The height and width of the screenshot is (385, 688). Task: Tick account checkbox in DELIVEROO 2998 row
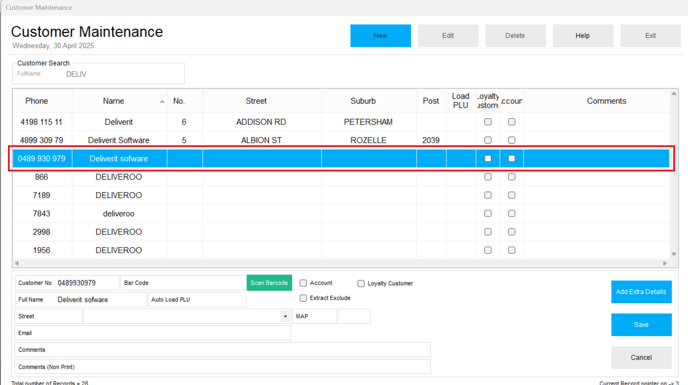point(512,232)
